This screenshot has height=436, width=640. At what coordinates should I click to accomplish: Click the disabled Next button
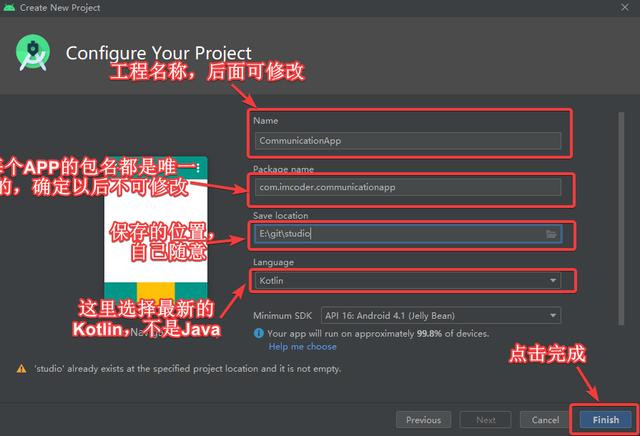485,420
